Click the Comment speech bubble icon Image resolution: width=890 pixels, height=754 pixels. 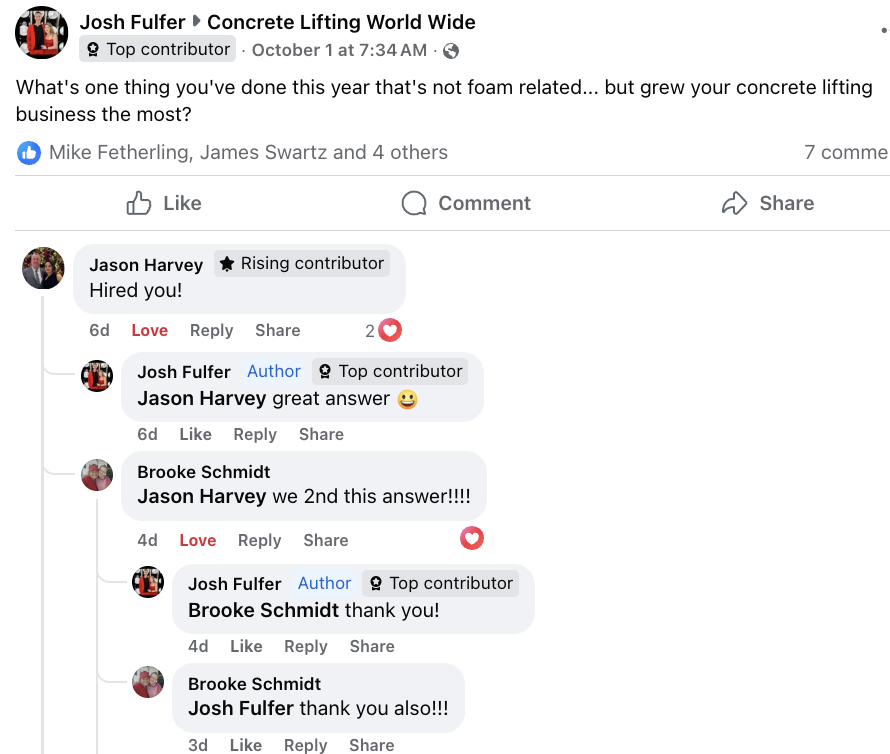coord(412,203)
